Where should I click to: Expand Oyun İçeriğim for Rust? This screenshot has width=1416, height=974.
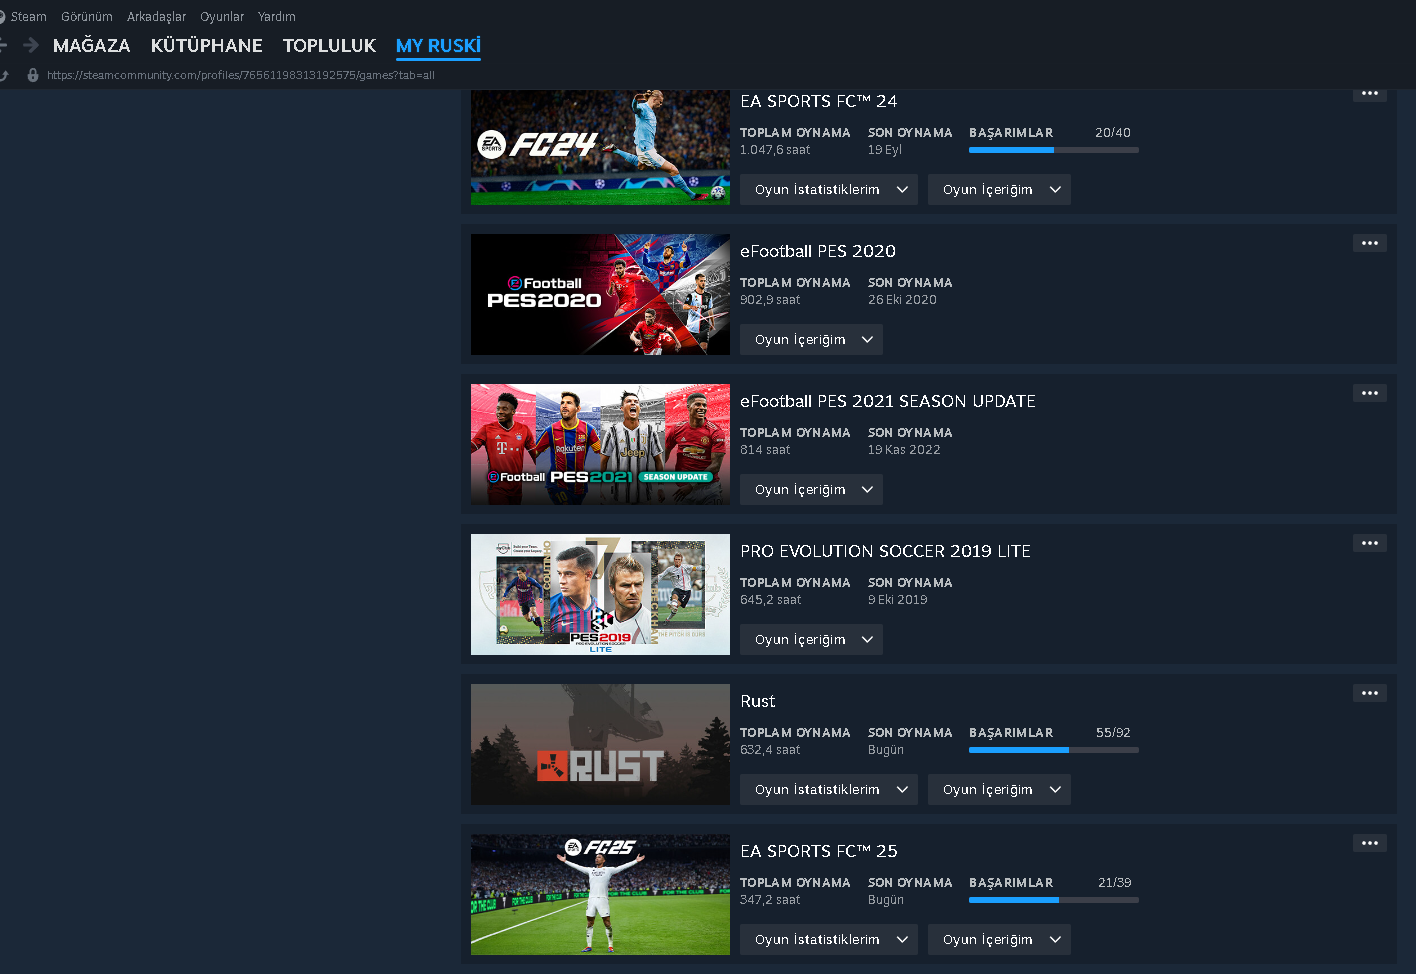pos(999,790)
